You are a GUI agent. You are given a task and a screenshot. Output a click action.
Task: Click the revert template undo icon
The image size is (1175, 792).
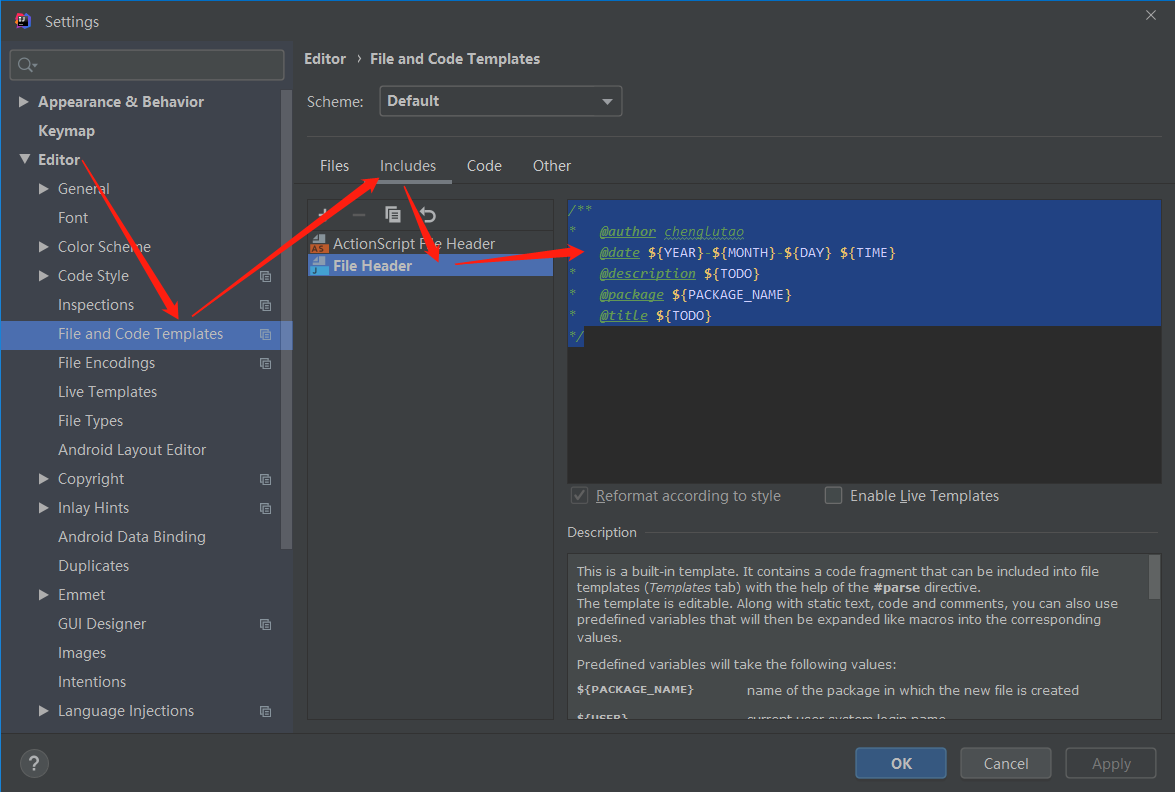[x=427, y=215]
